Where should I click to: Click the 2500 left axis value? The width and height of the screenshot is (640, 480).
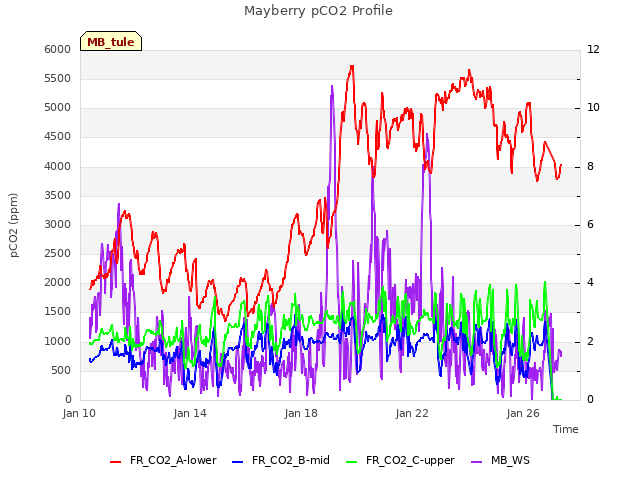(58, 253)
